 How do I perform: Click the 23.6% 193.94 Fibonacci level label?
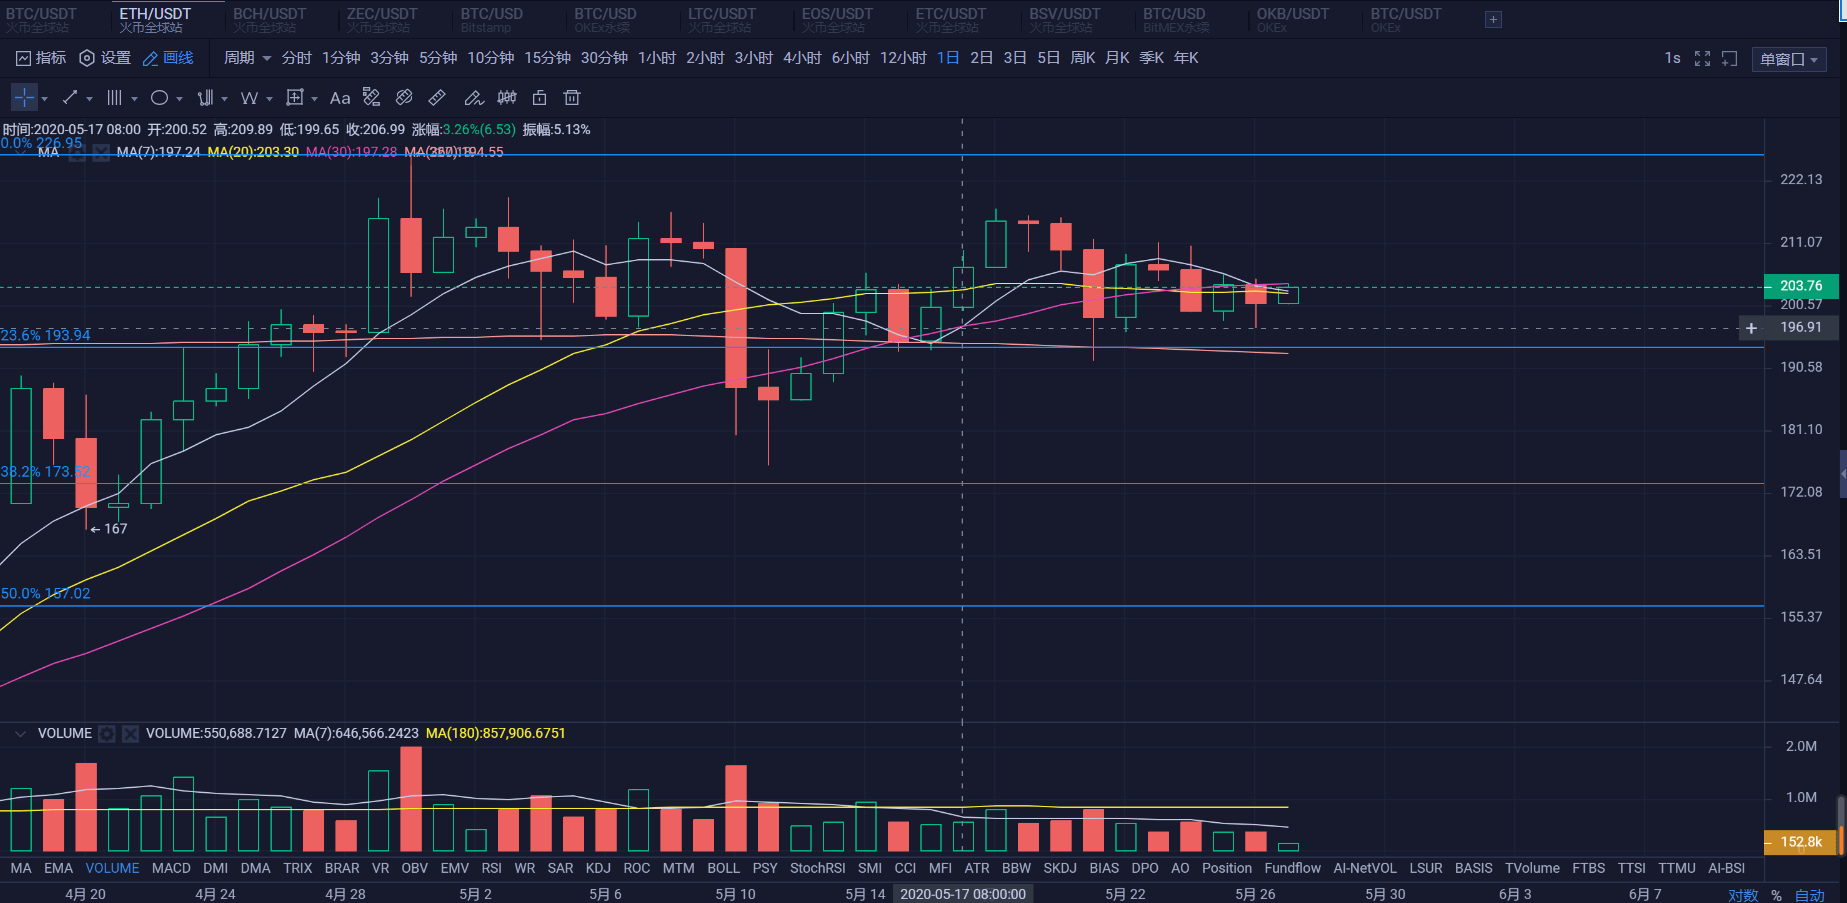[x=45, y=335]
